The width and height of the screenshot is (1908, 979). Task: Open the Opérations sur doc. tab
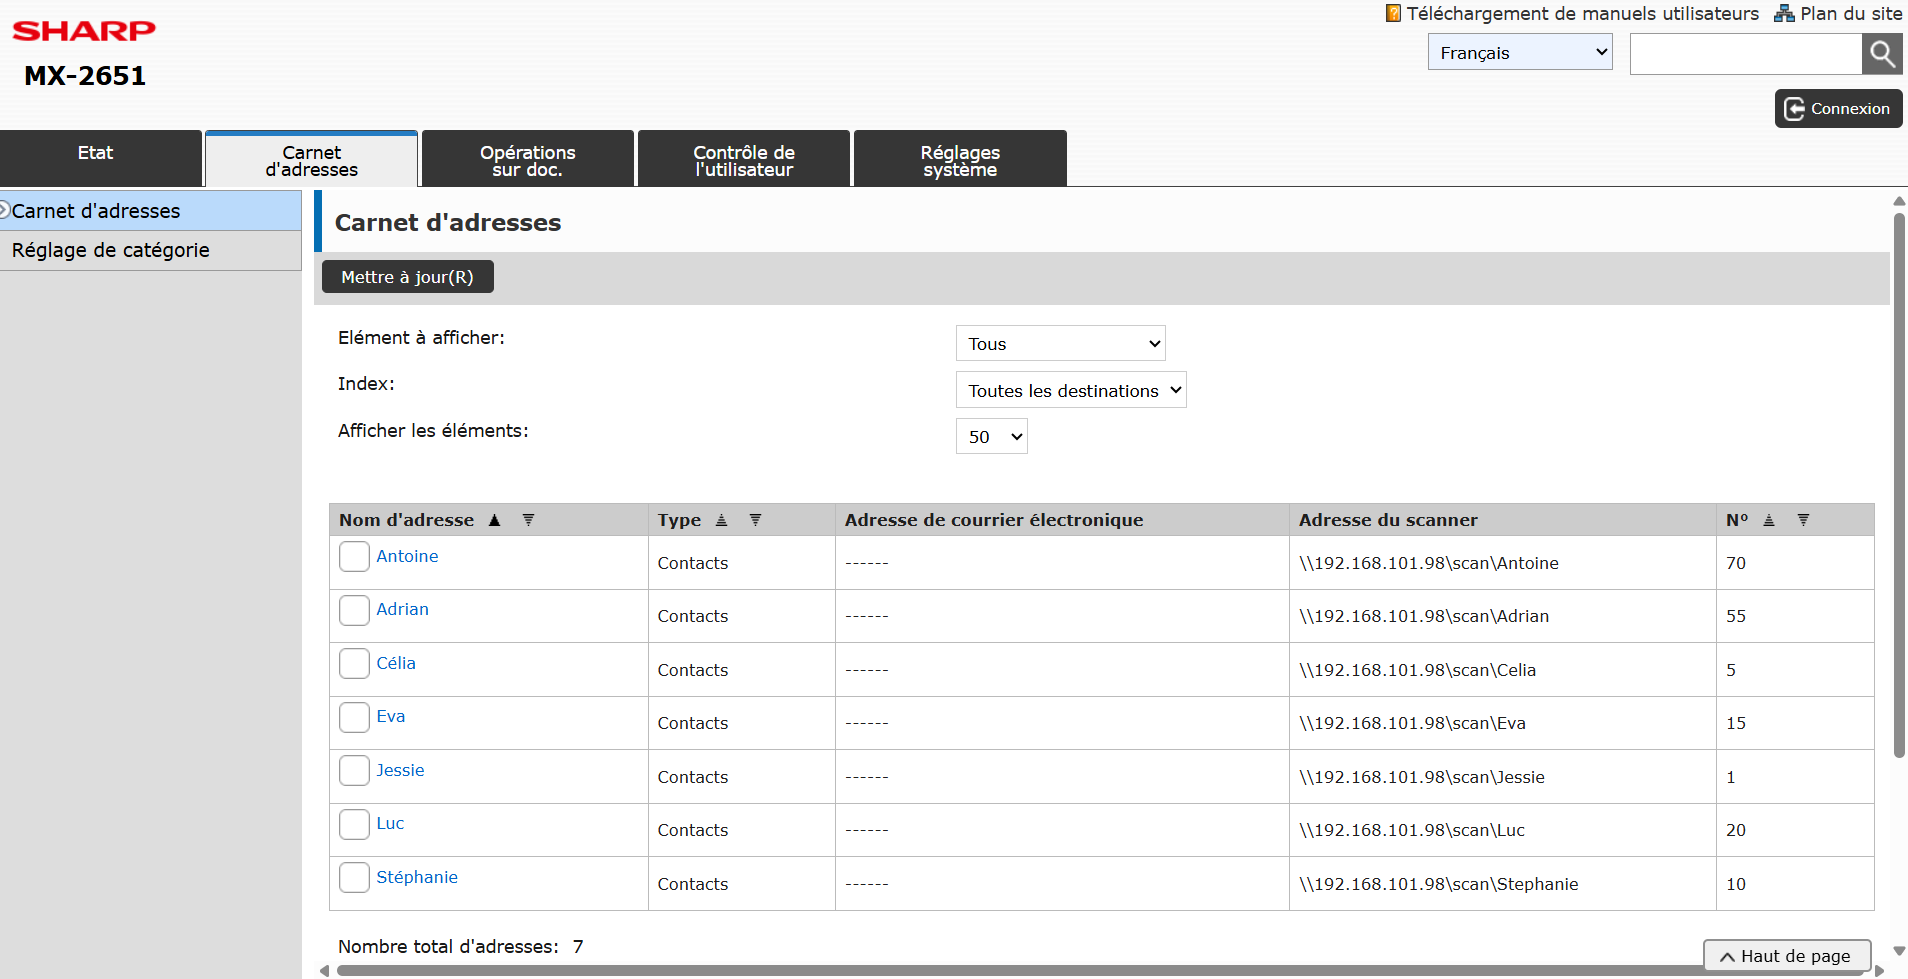tap(527, 160)
